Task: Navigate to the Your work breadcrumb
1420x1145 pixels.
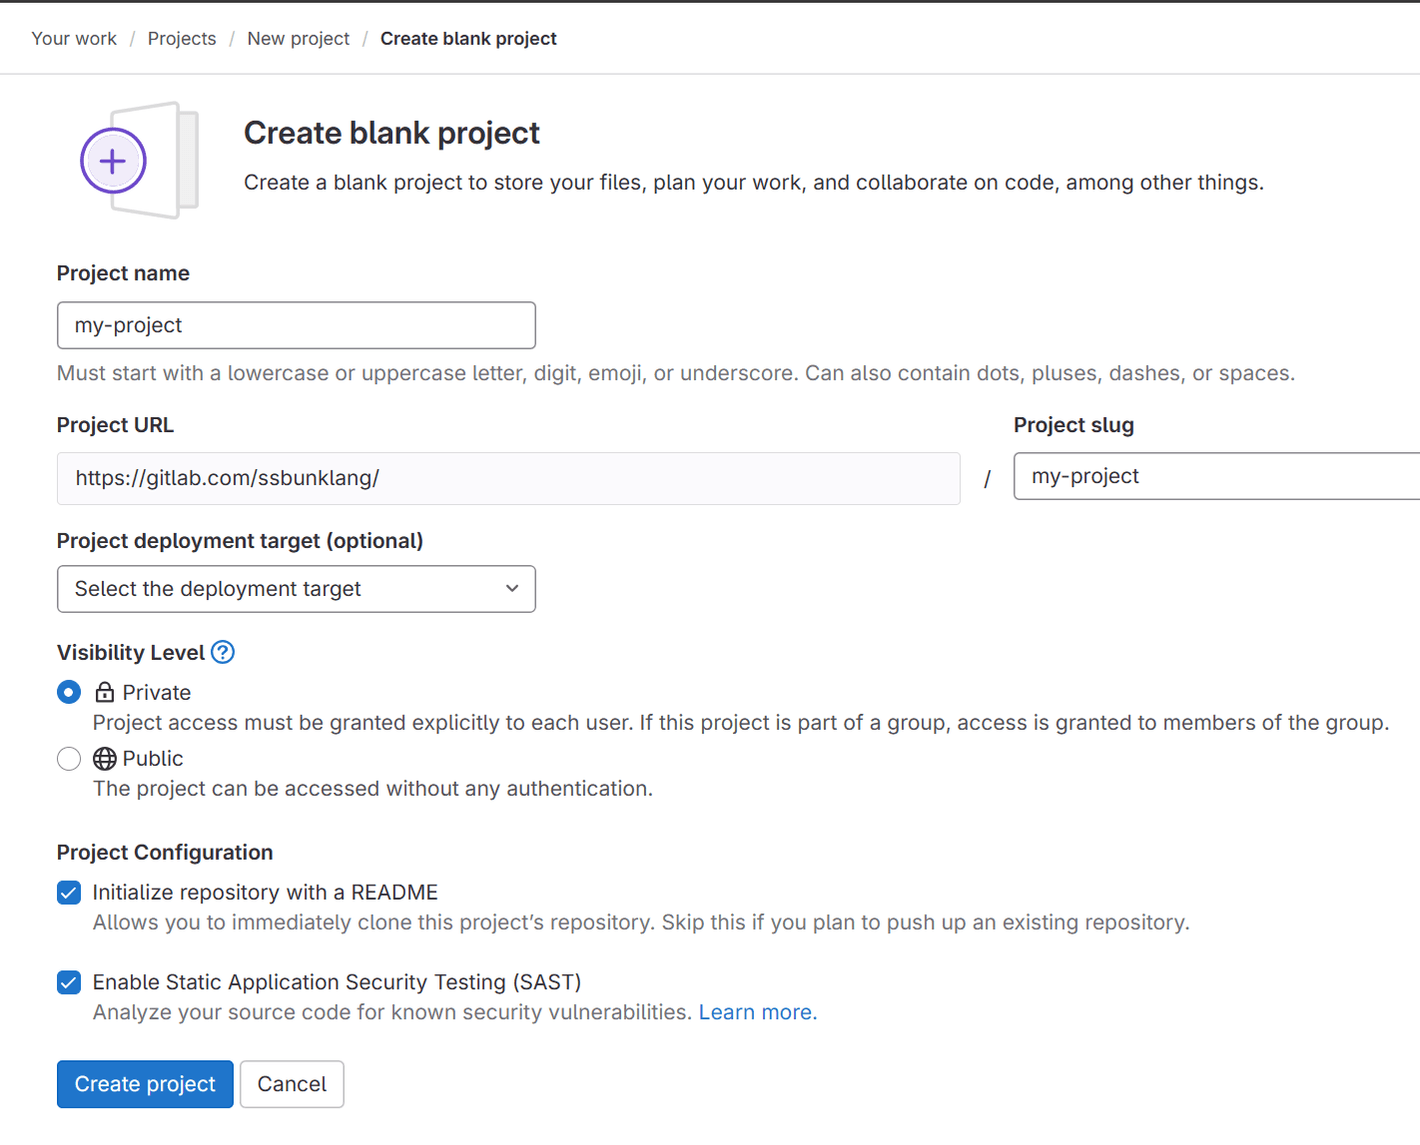Action: (x=73, y=38)
